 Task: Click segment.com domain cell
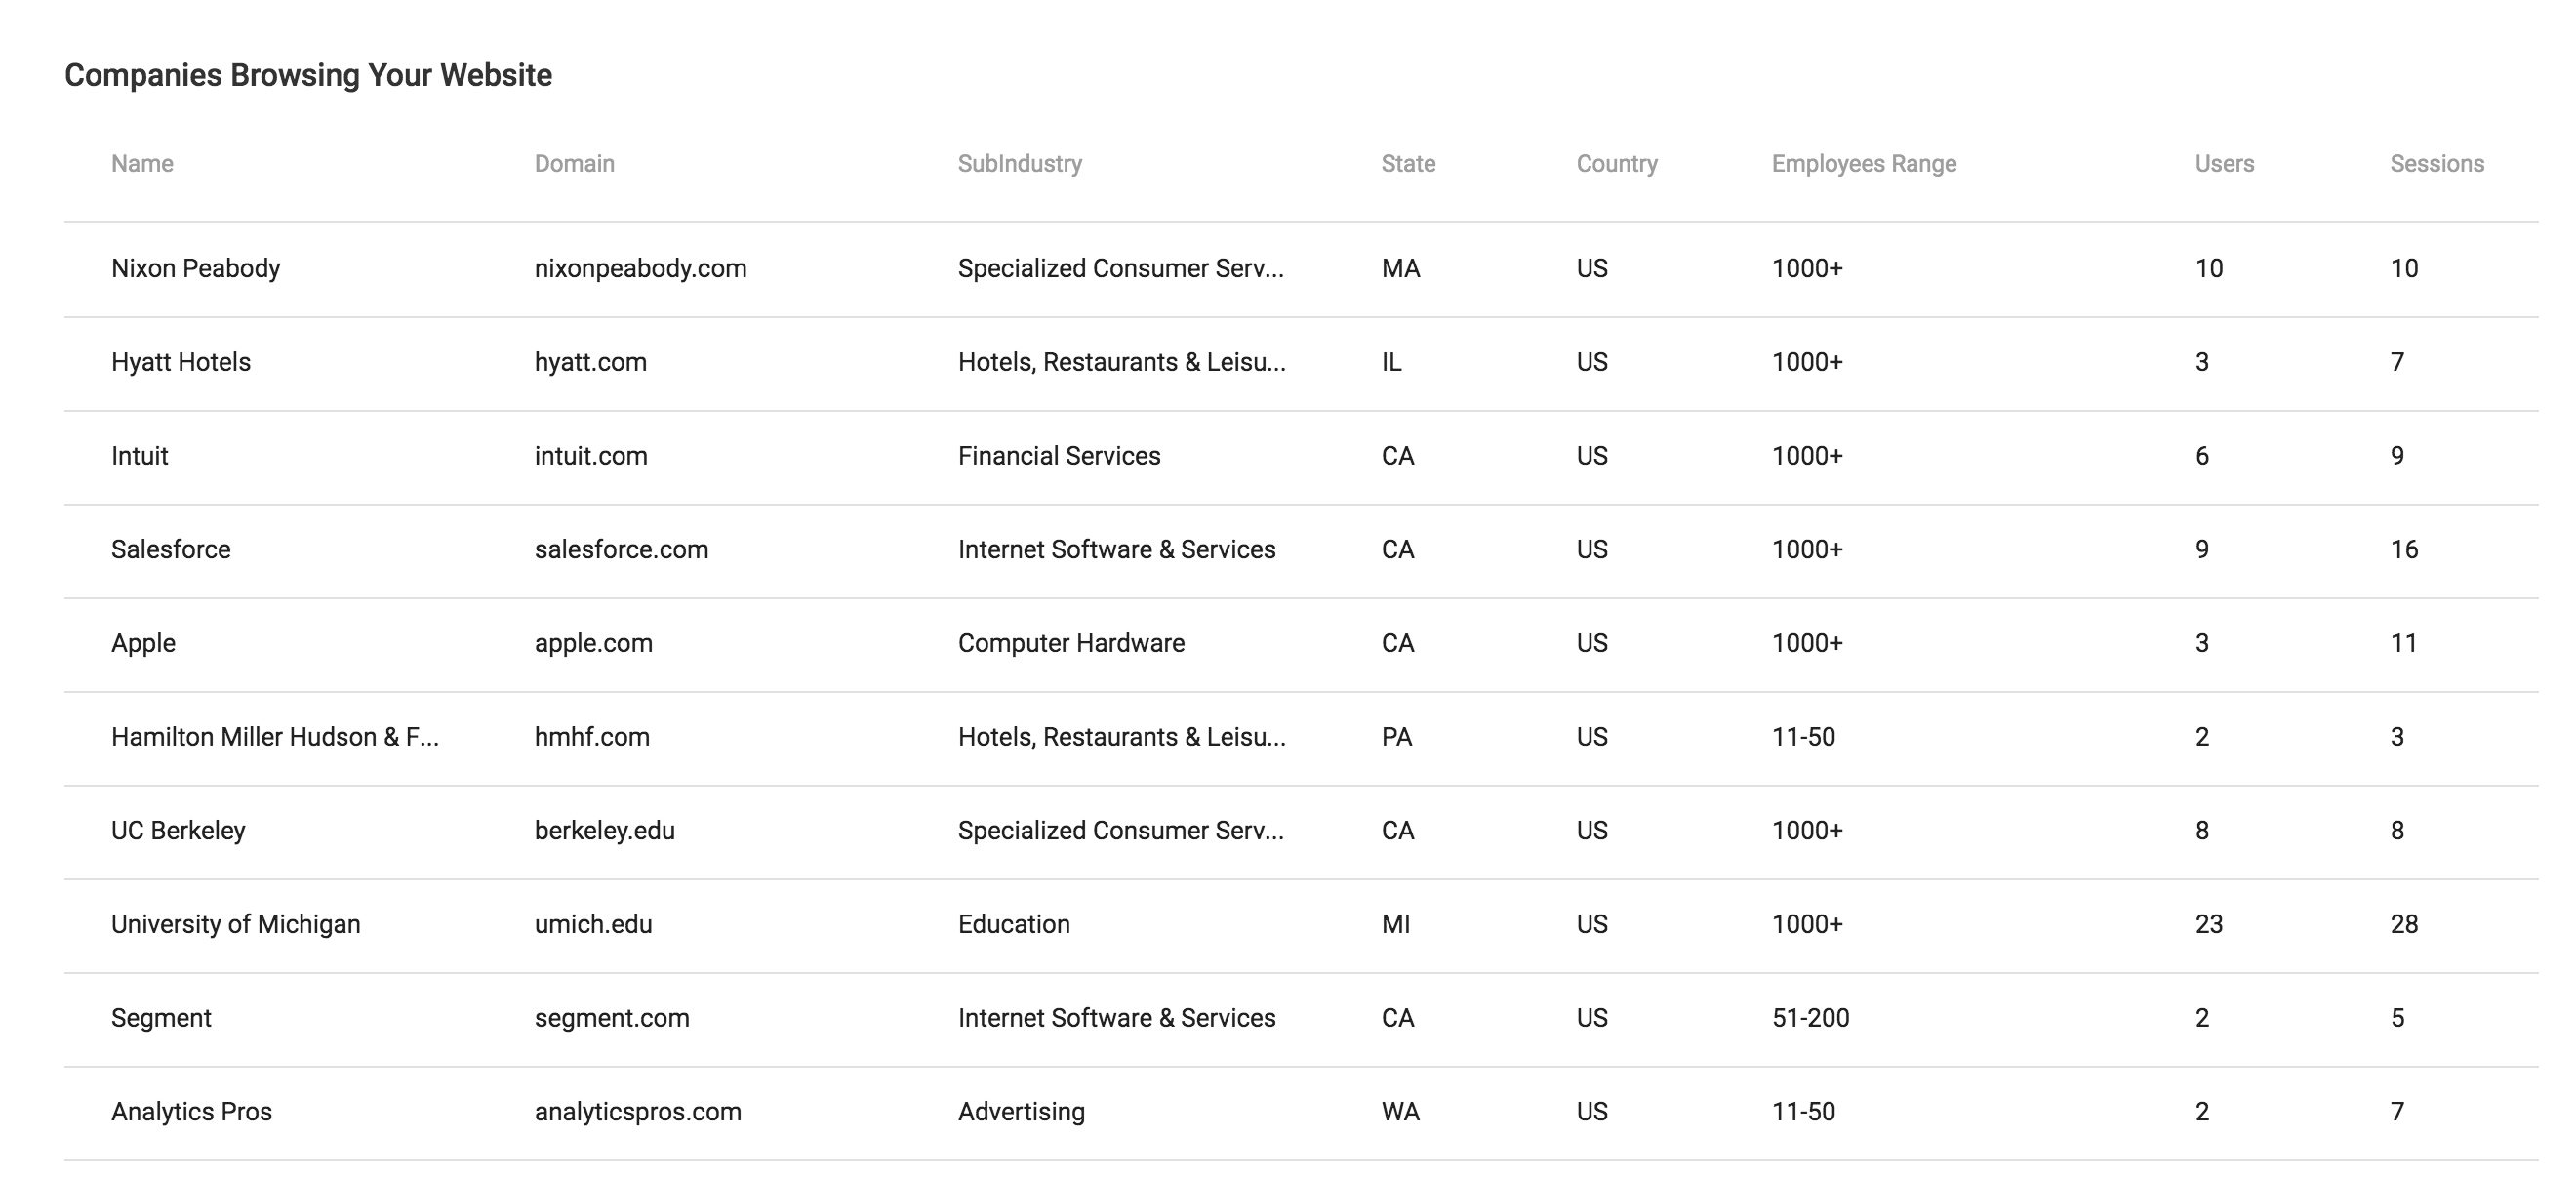612,1019
